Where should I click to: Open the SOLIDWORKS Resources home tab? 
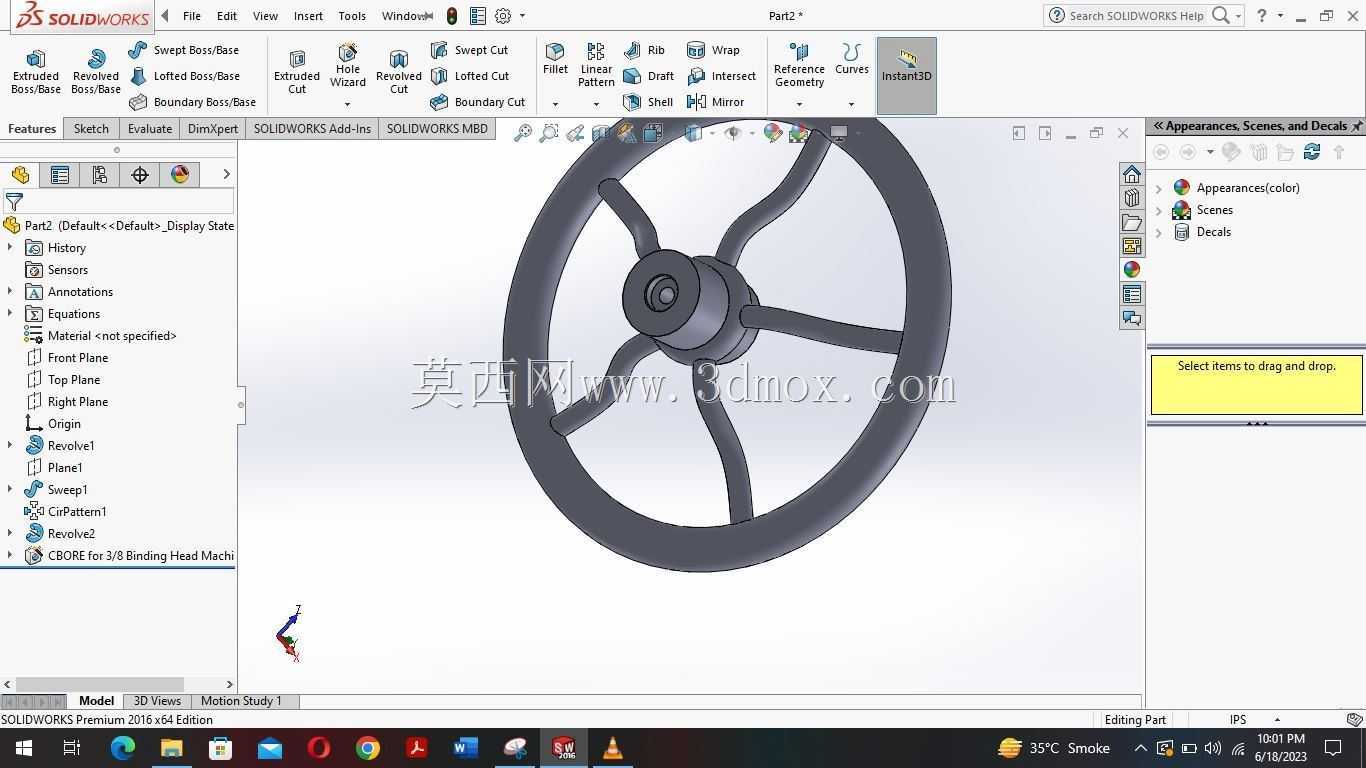pyautogui.click(x=1132, y=174)
